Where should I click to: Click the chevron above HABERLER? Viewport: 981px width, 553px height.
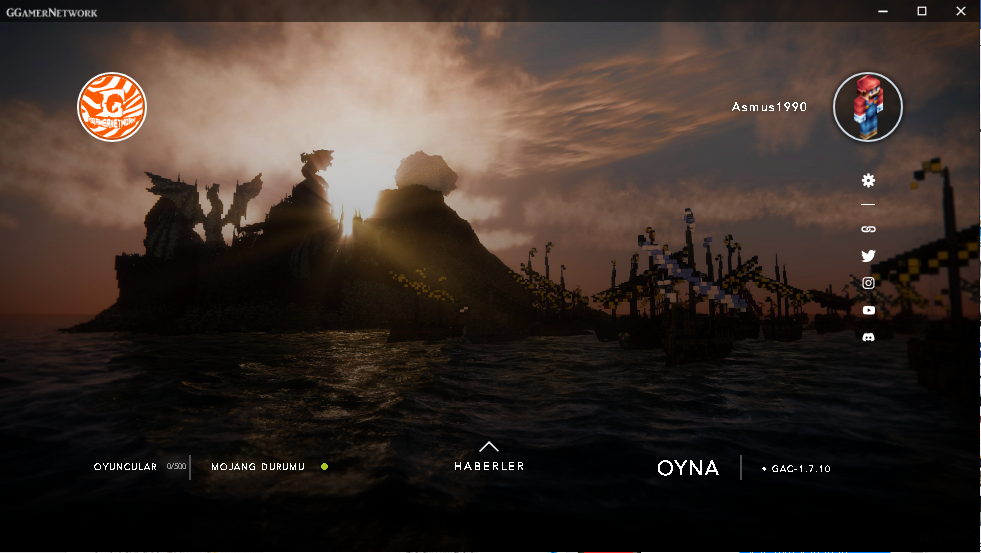(489, 447)
